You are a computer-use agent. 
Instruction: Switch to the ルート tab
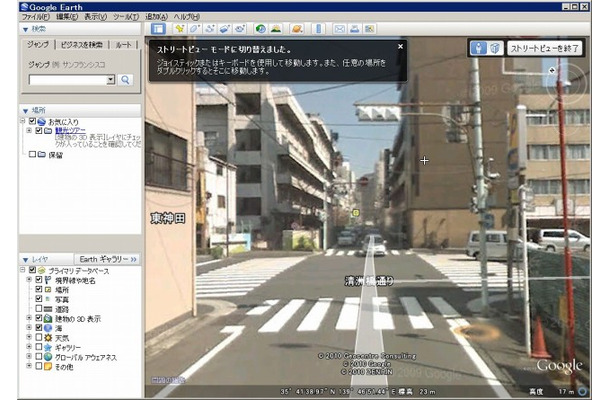(x=123, y=45)
